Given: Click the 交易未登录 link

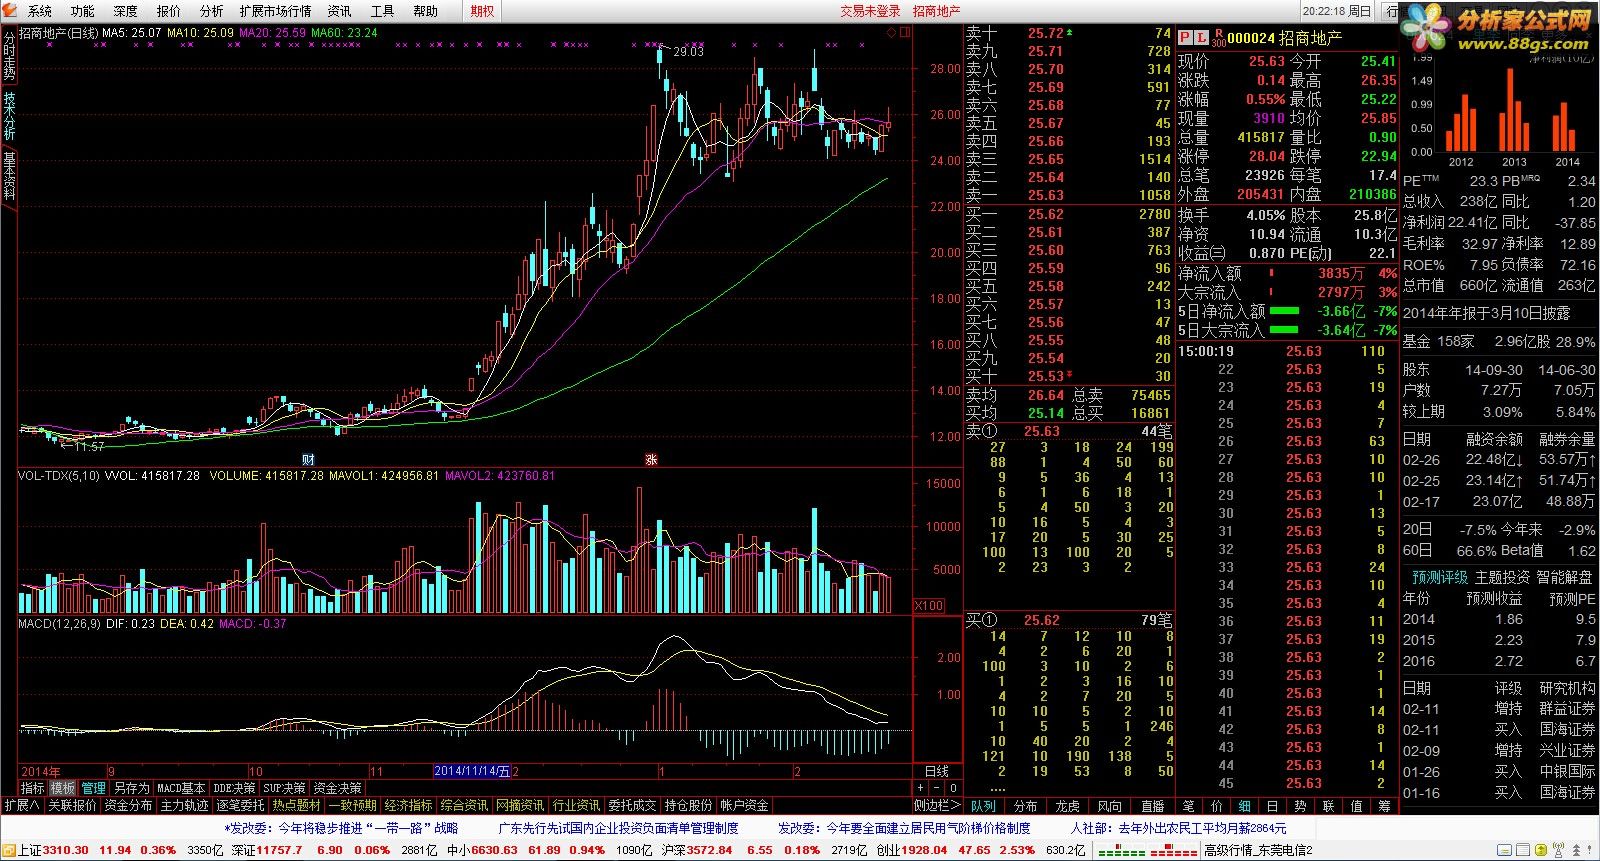Looking at the screenshot, I should click(870, 11).
